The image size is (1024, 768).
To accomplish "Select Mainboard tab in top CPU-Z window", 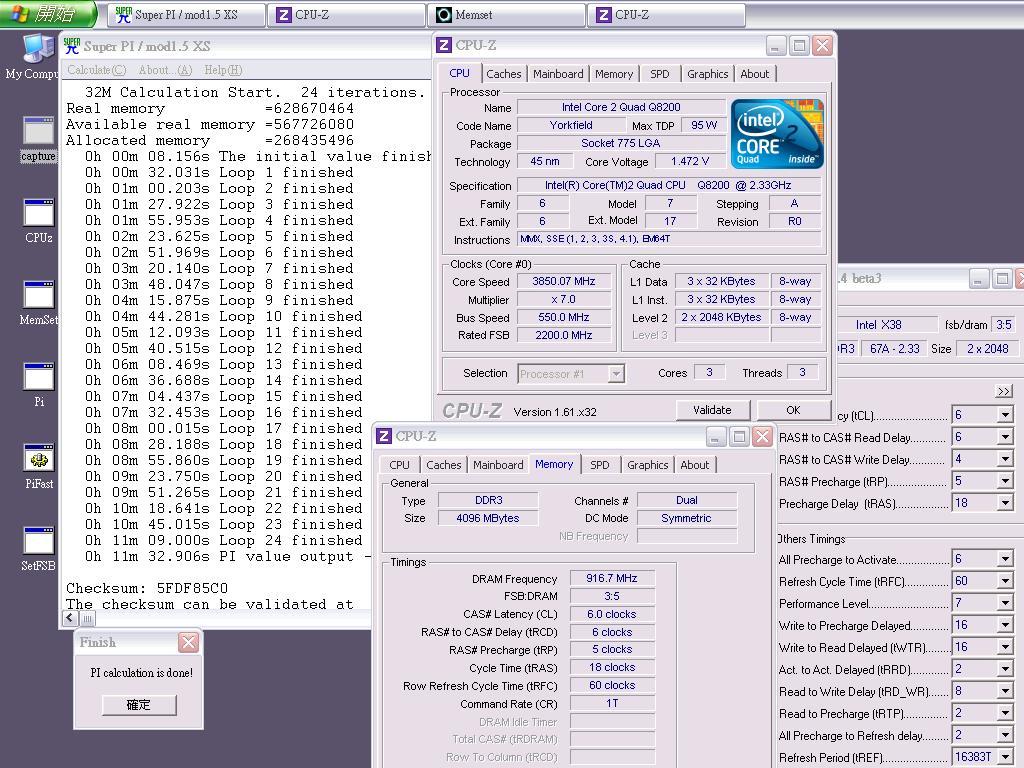I will pyautogui.click(x=558, y=74).
